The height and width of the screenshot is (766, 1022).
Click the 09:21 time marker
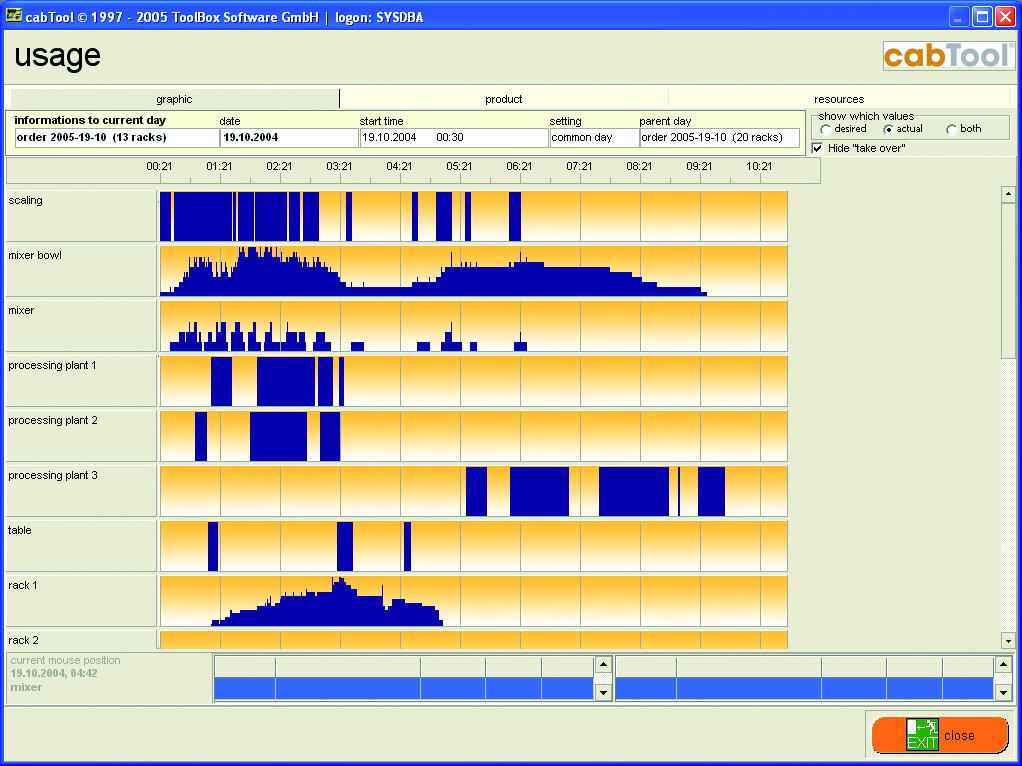click(699, 166)
